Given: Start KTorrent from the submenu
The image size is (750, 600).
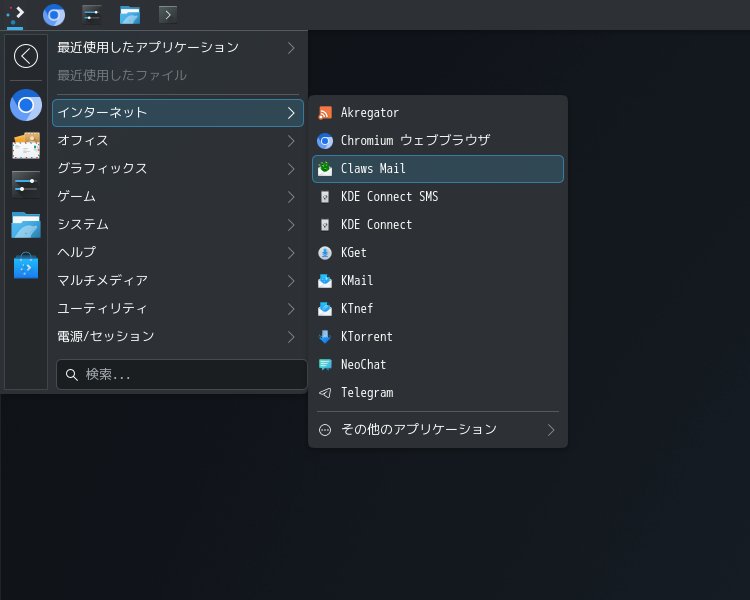Looking at the screenshot, I should point(366,337).
